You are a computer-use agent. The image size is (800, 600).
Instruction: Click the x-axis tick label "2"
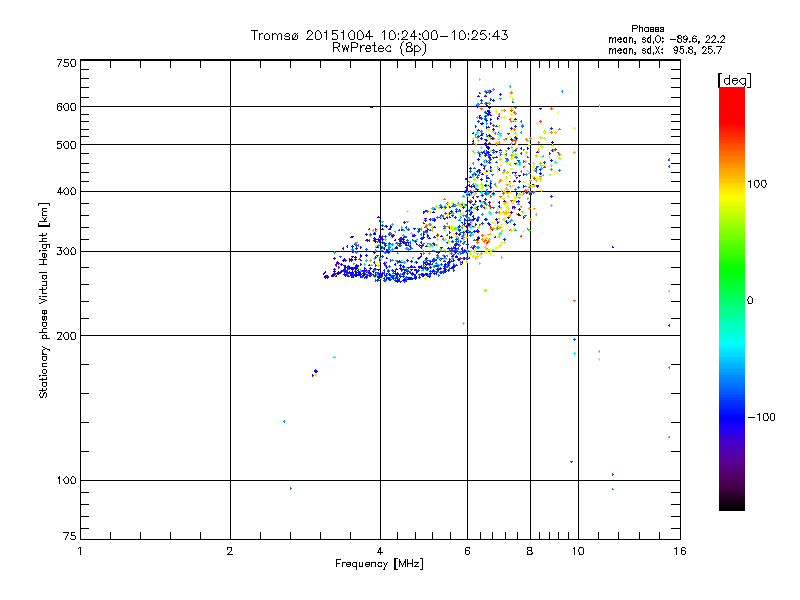(x=230, y=551)
